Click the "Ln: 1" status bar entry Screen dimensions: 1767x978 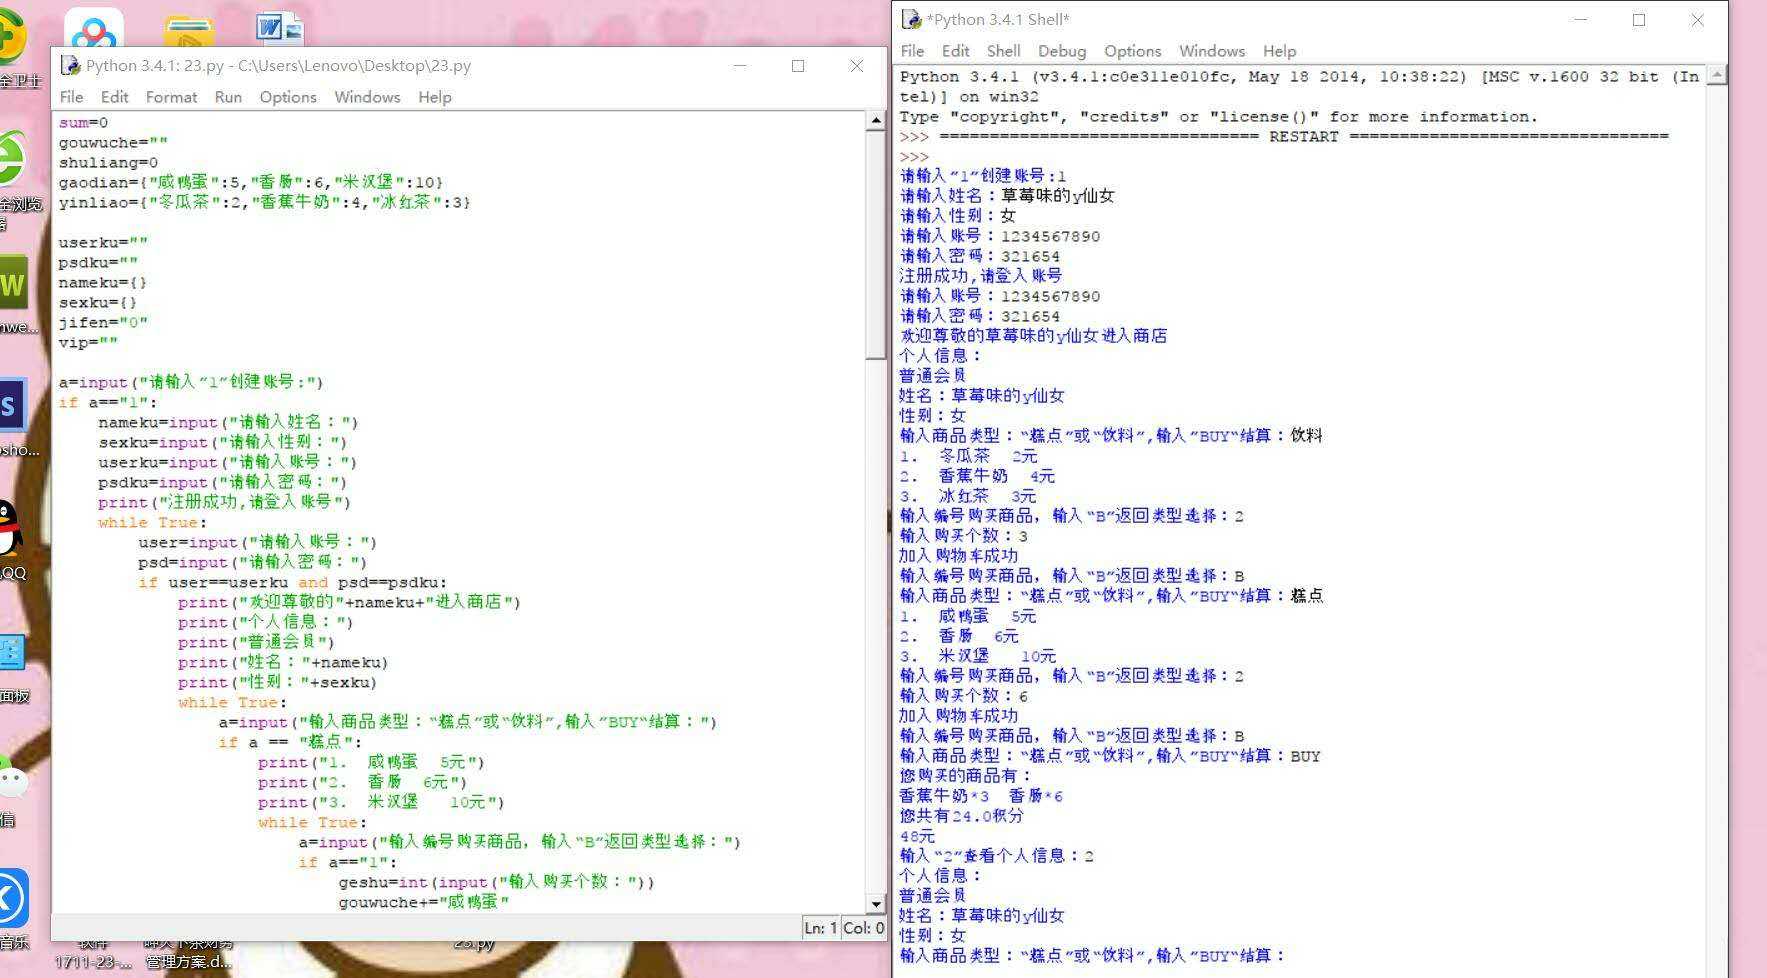tap(820, 928)
